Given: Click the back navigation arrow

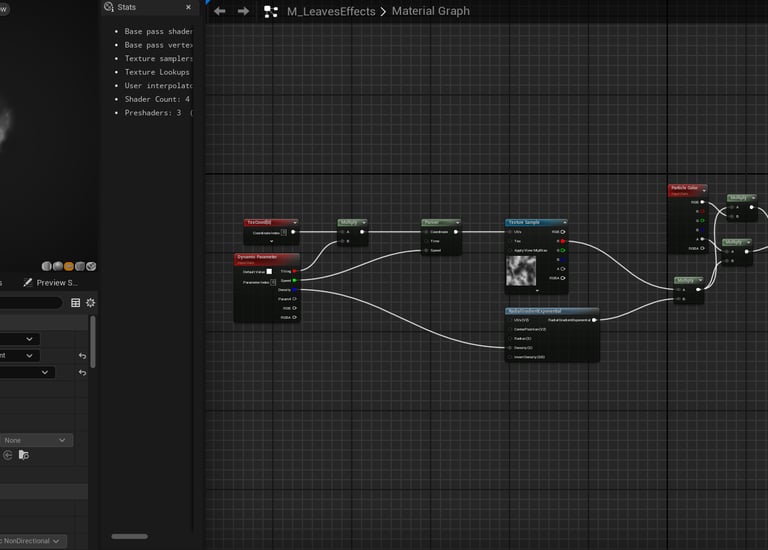Looking at the screenshot, I should 220,11.
